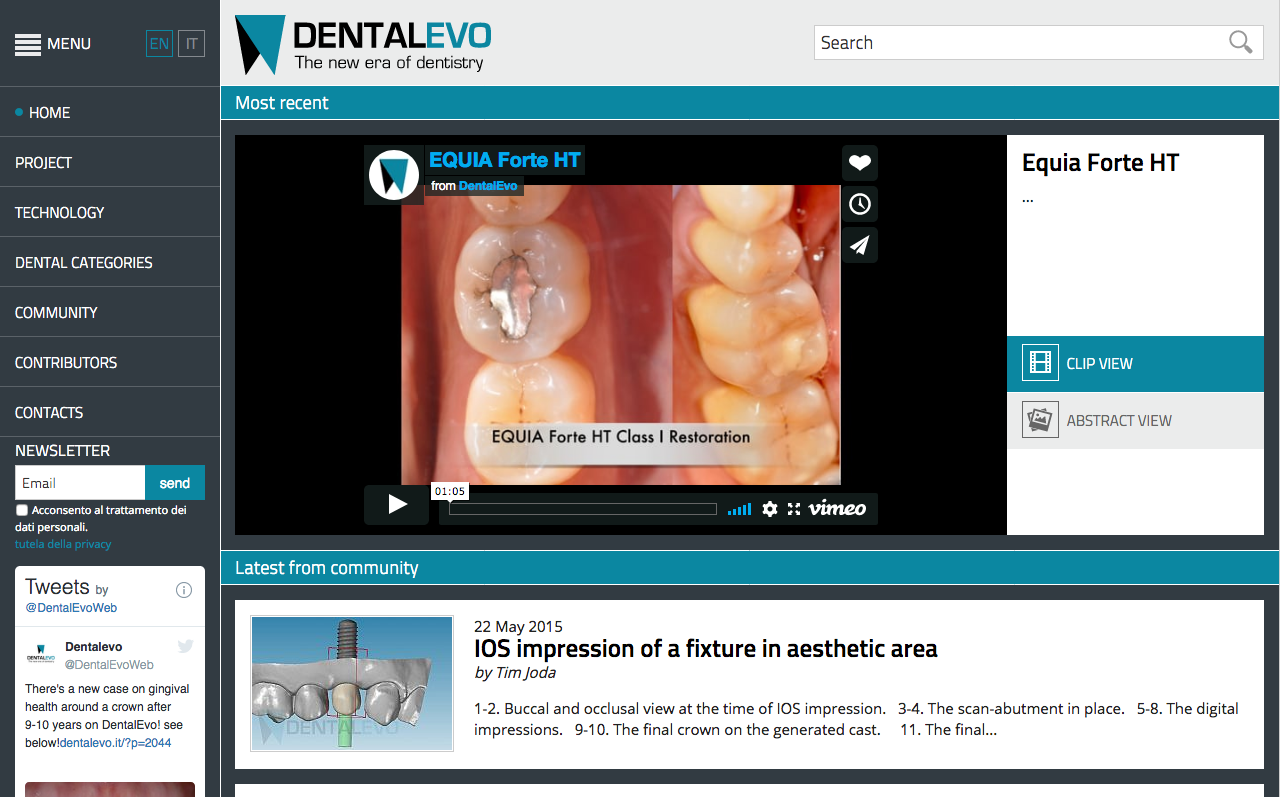Screen dimensions: 1280x797
Task: Open @DentalEvoWeb link under Tweets header
Action: click(x=71, y=608)
